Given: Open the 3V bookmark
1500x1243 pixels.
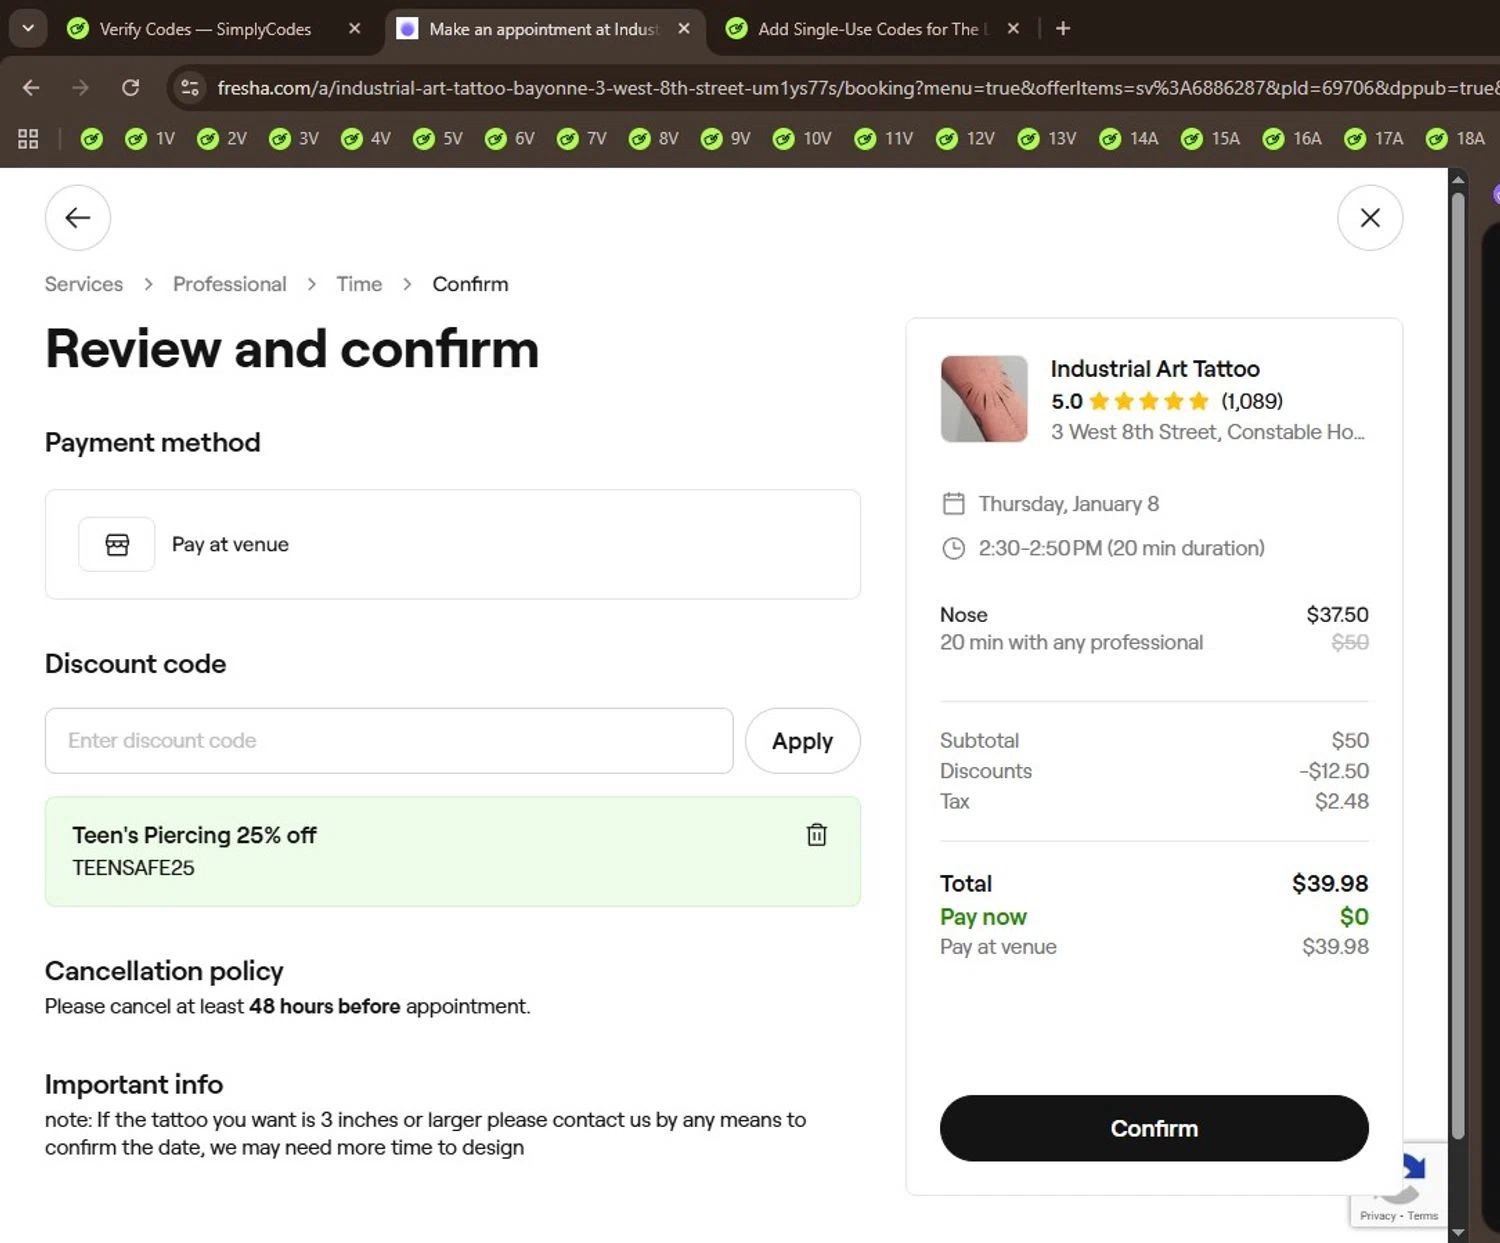Looking at the screenshot, I should [294, 139].
